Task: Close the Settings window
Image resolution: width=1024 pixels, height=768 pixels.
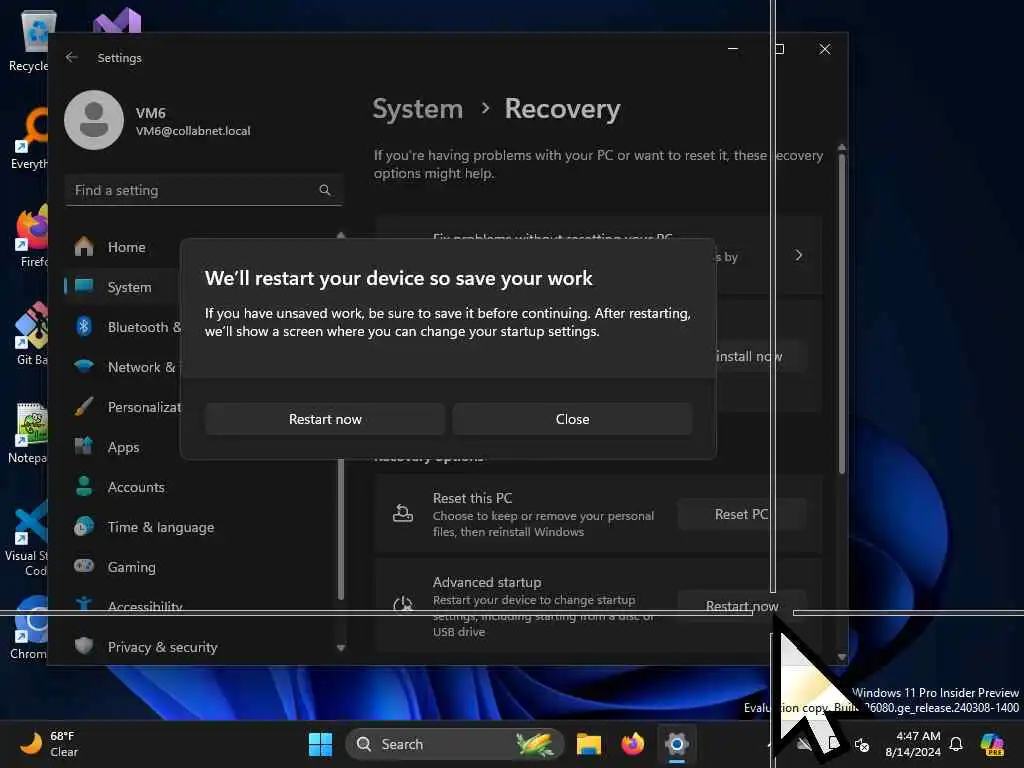Action: (825, 49)
